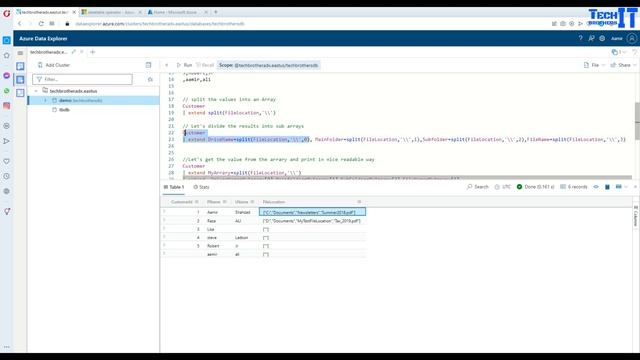The height and width of the screenshot is (360, 640).
Task: Open the results view mode dropdown
Action: tap(621, 187)
